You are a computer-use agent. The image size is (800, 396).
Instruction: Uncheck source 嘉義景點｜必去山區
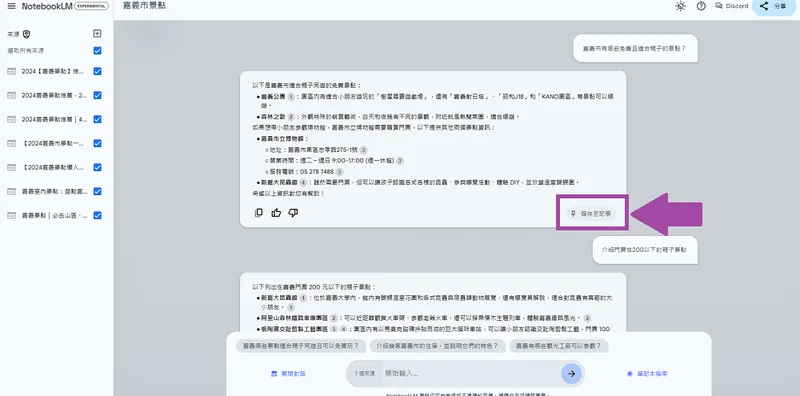point(97,215)
